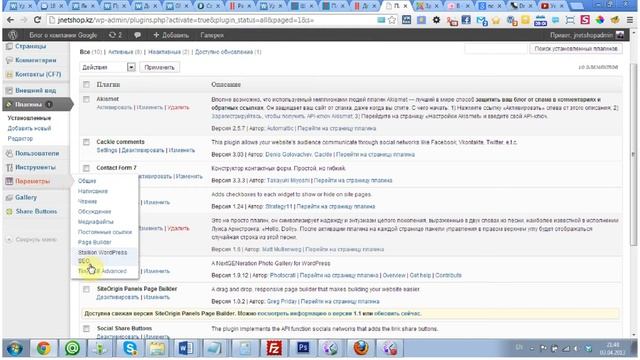Image resolution: width=640 pixels, height=360 pixels.
Task: Reload the page with the refresh icon
Action: click(37, 20)
